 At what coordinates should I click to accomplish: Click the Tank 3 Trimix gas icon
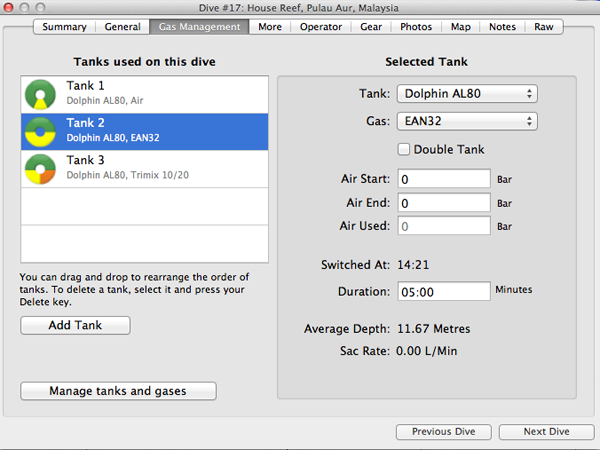coord(41,168)
